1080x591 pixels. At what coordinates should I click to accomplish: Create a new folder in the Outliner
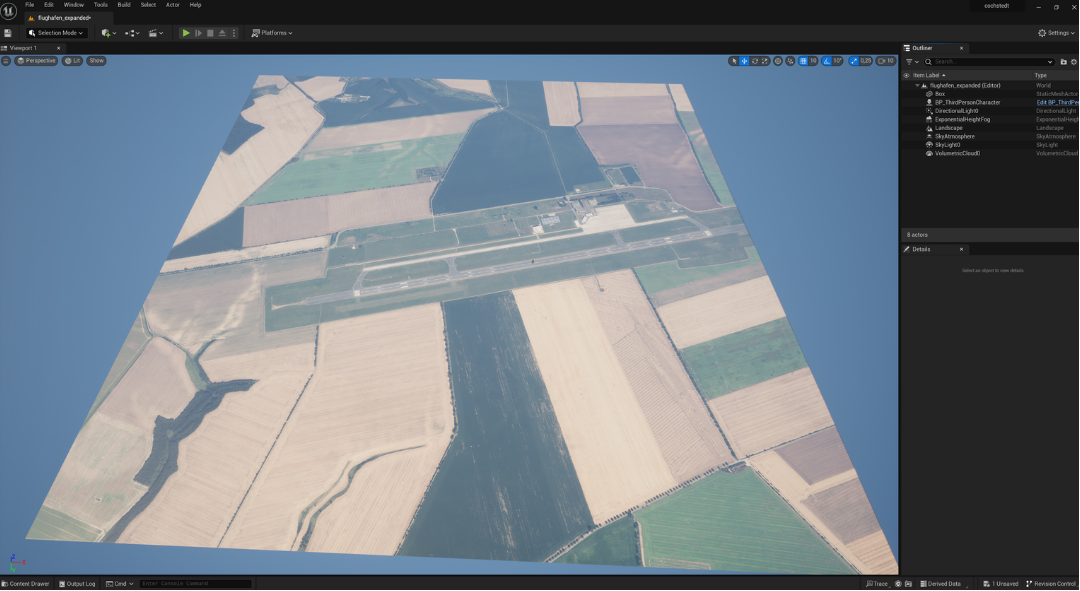pyautogui.click(x=1063, y=62)
